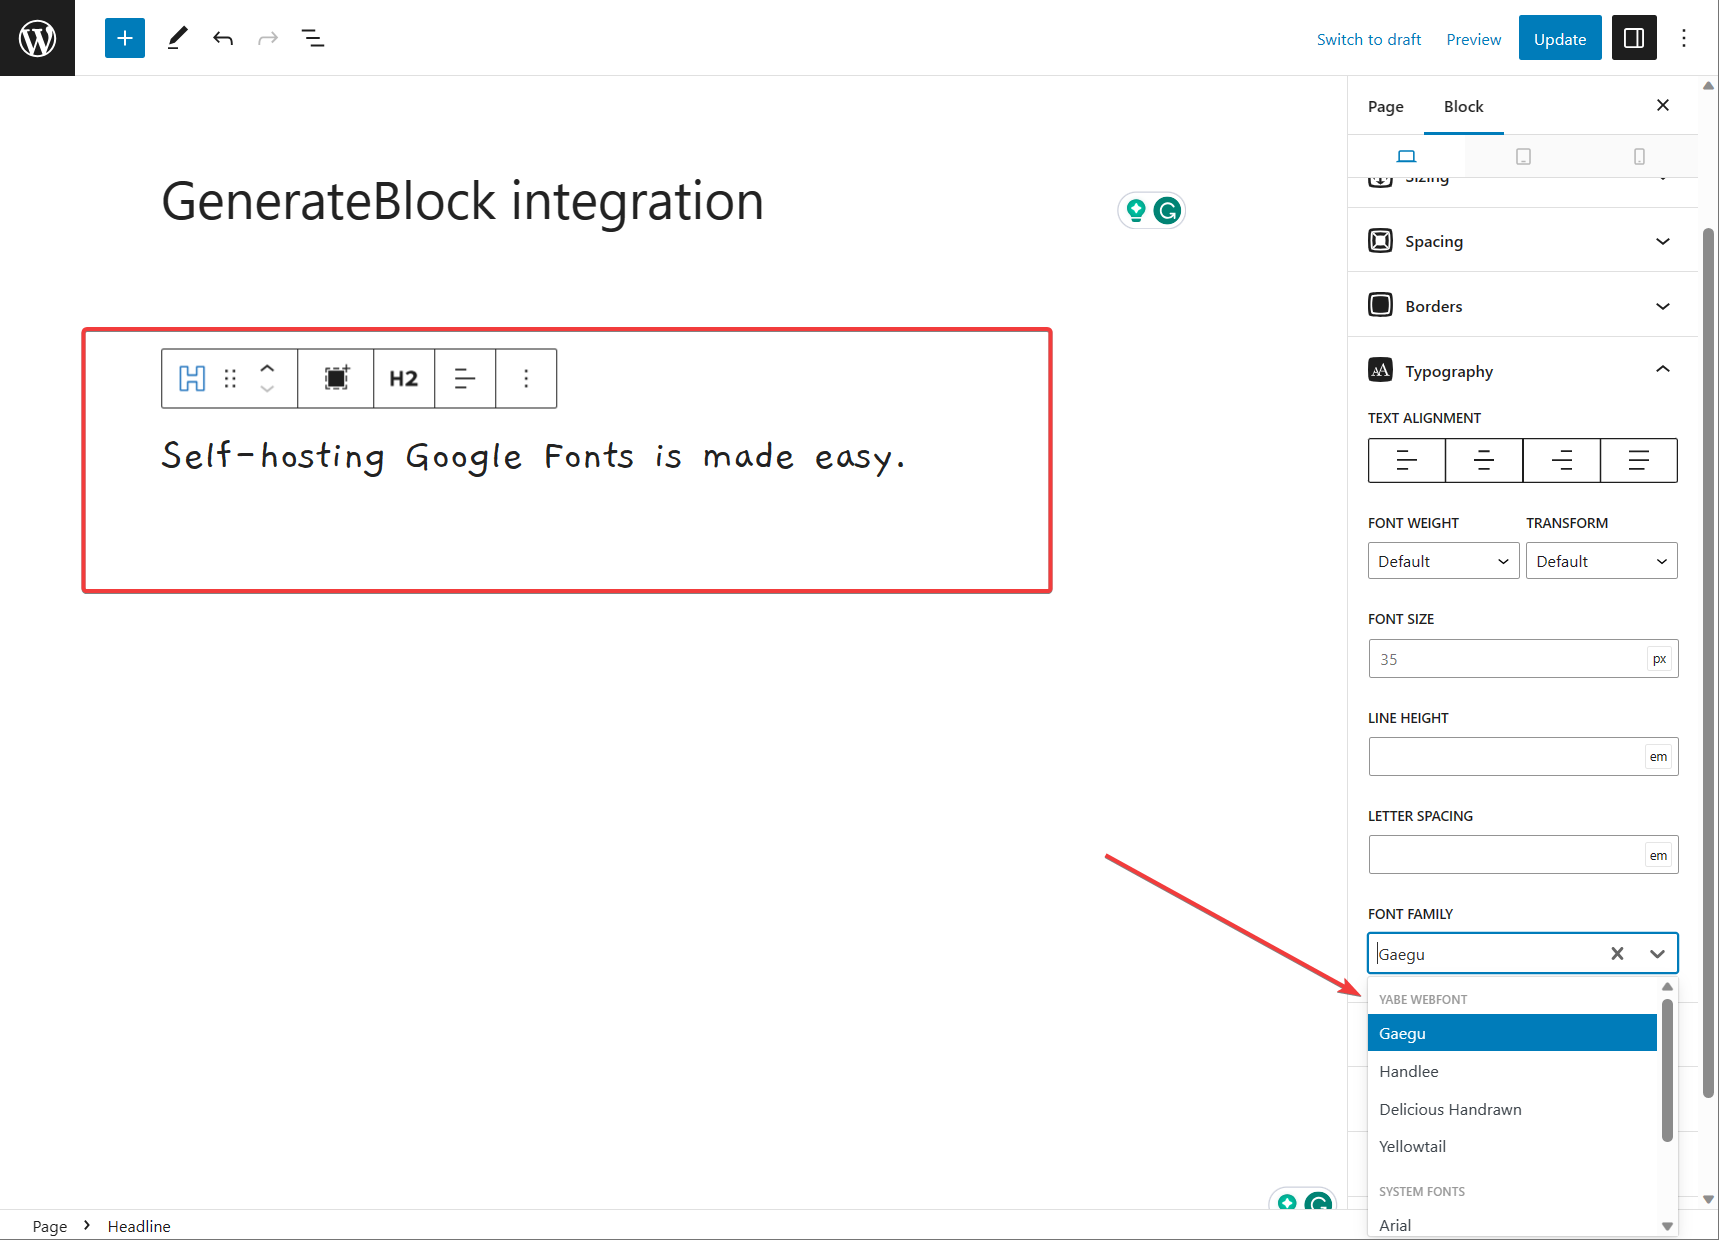
Task: Open the document overview list view
Action: [313, 38]
